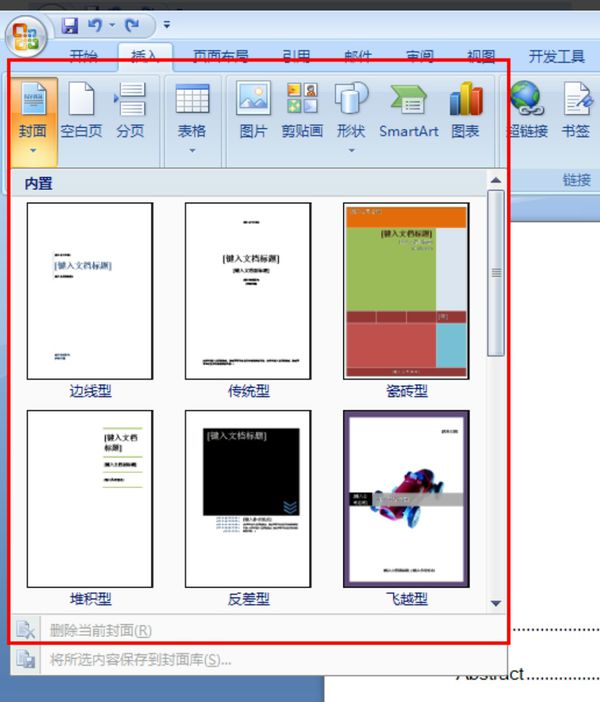Insert a SmartArt graphic

[x=408, y=111]
